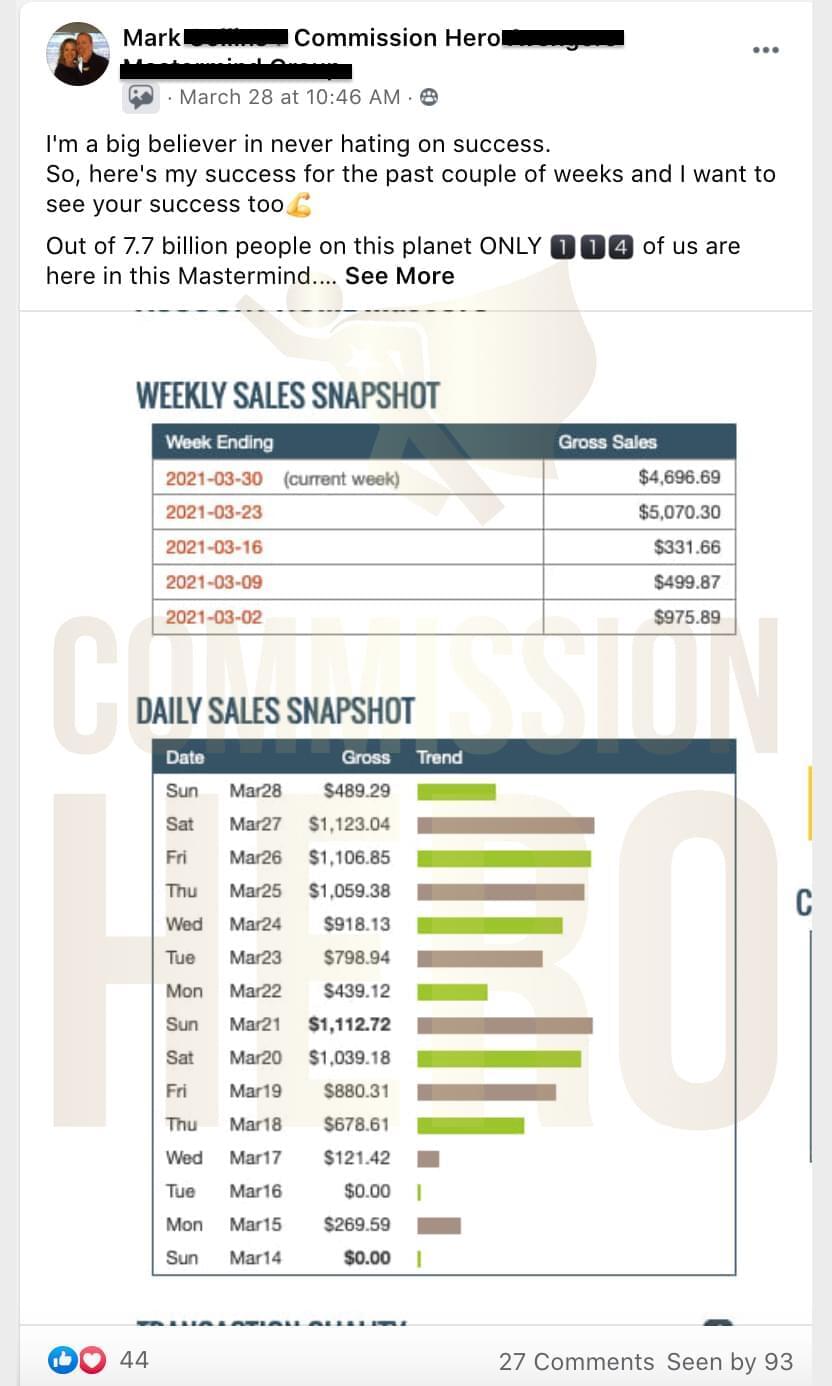832x1386 pixels.
Task: Click the green Mar26 trend bar
Action: (x=504, y=858)
